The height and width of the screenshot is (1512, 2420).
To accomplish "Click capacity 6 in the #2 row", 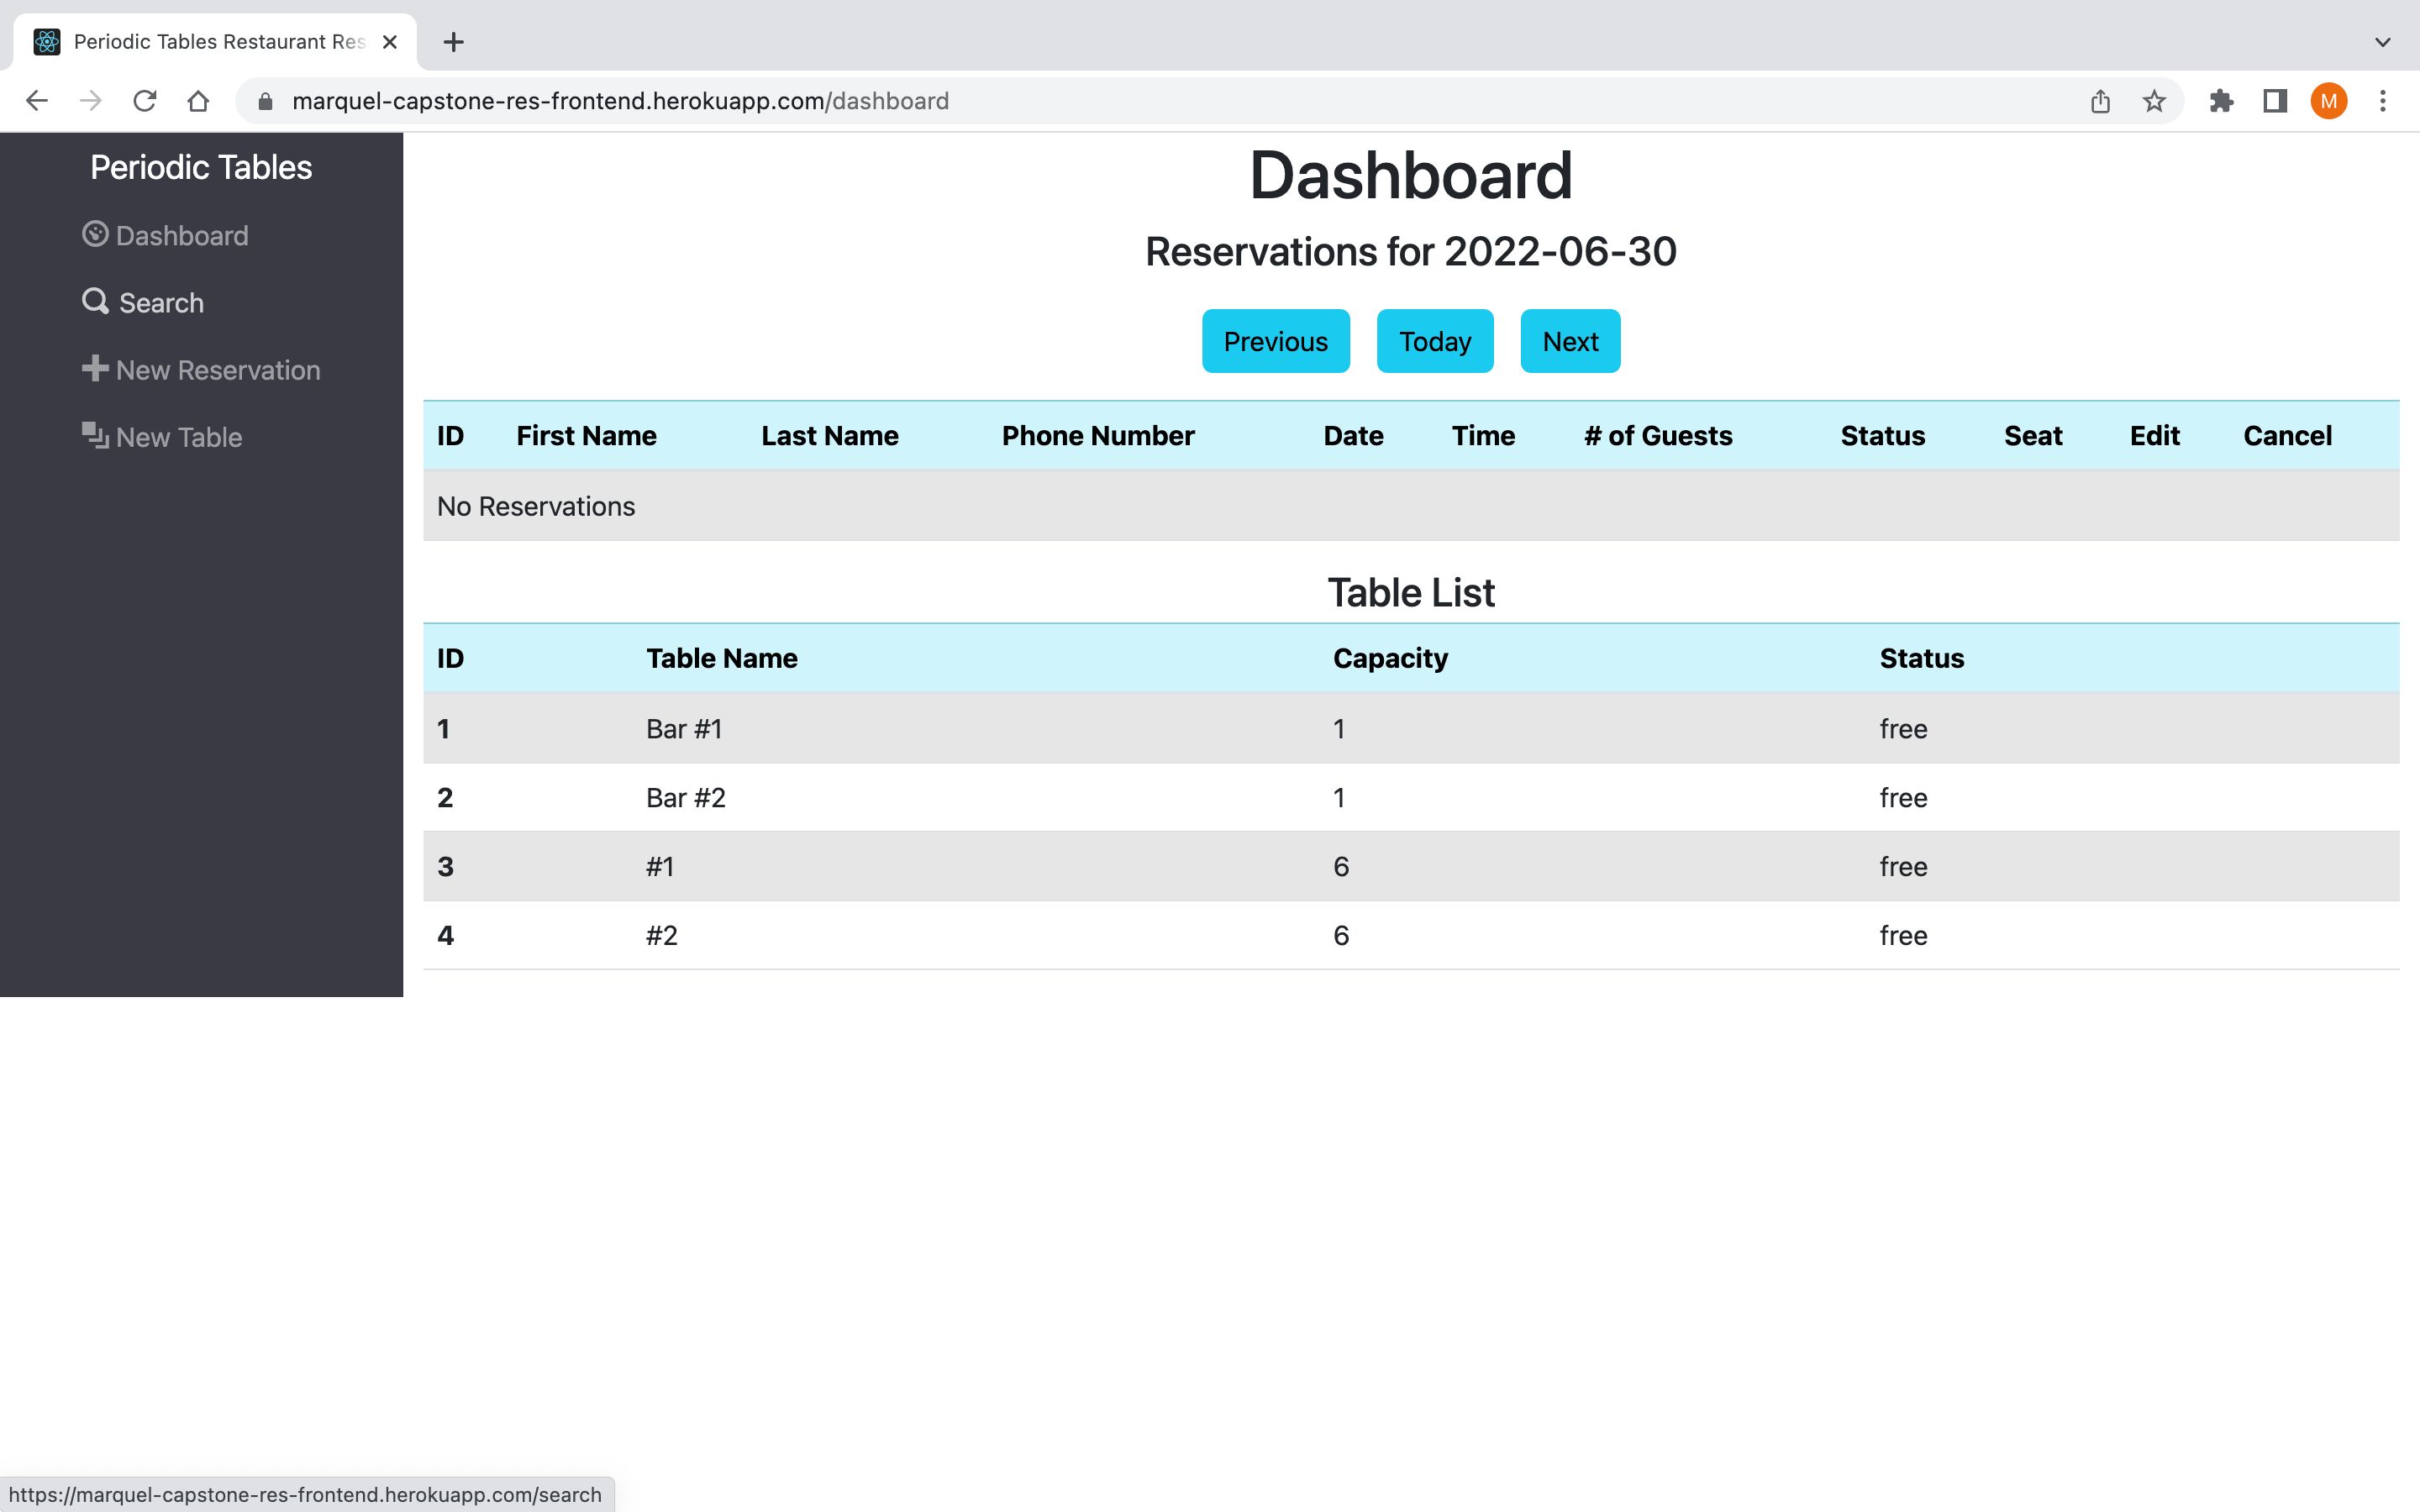I will [1341, 935].
